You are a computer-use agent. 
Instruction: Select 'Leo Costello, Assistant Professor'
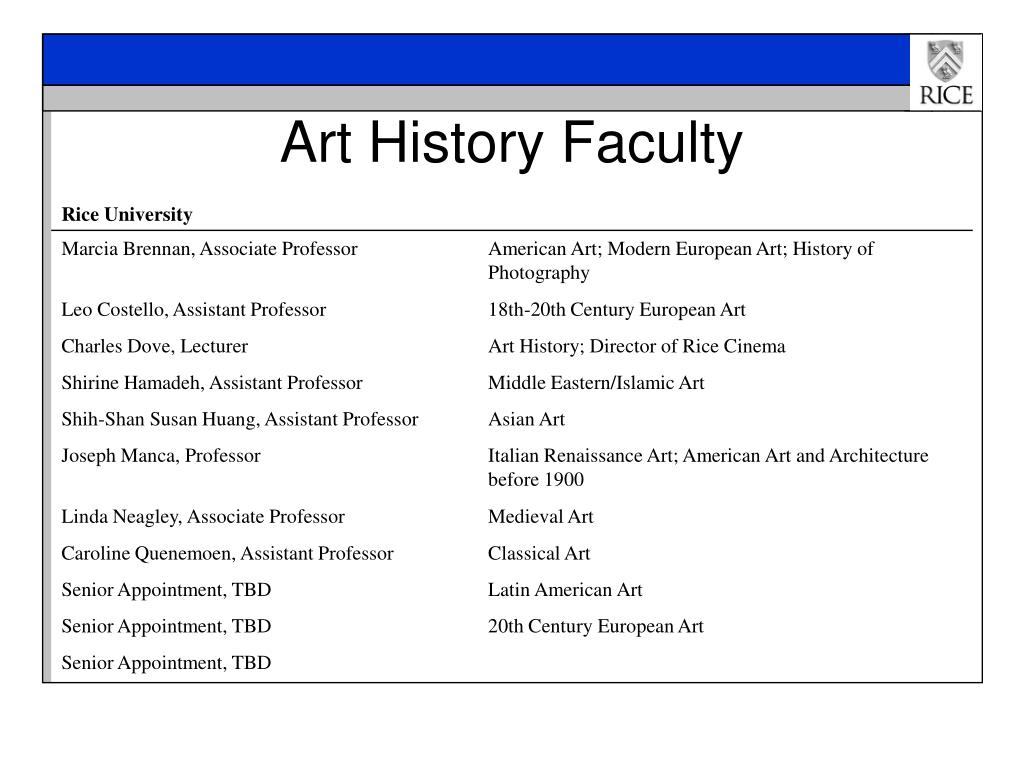(193, 310)
